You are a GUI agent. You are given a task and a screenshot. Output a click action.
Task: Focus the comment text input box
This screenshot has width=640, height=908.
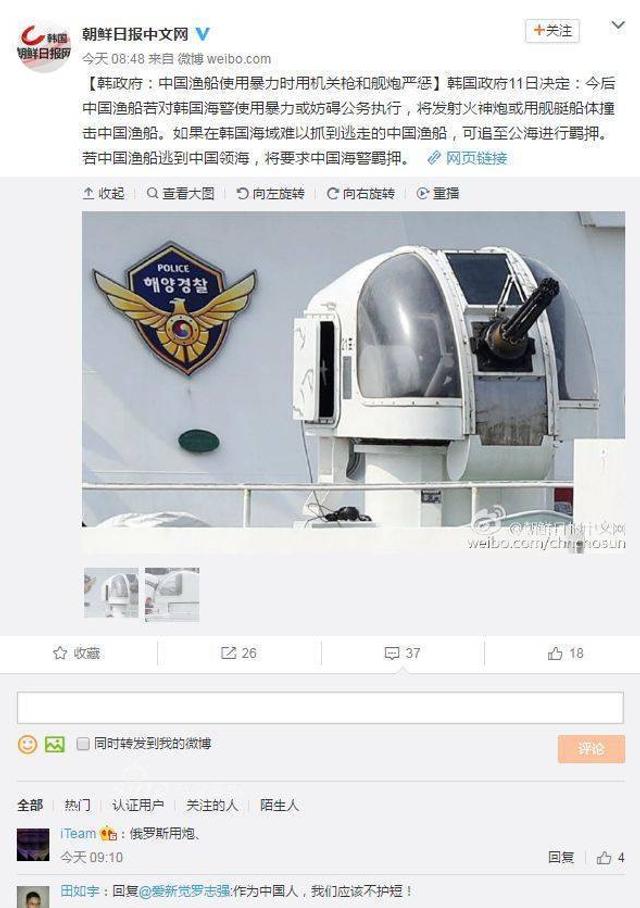point(320,707)
